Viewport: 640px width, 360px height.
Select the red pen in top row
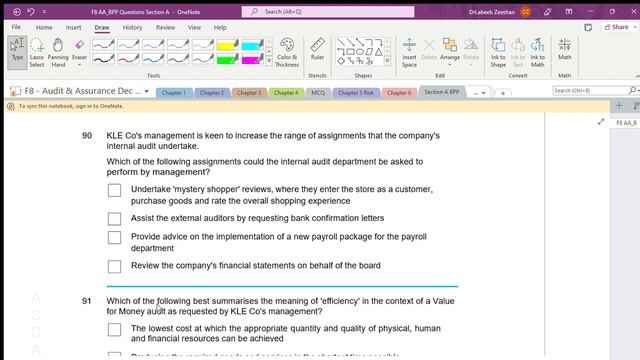pos(128,44)
